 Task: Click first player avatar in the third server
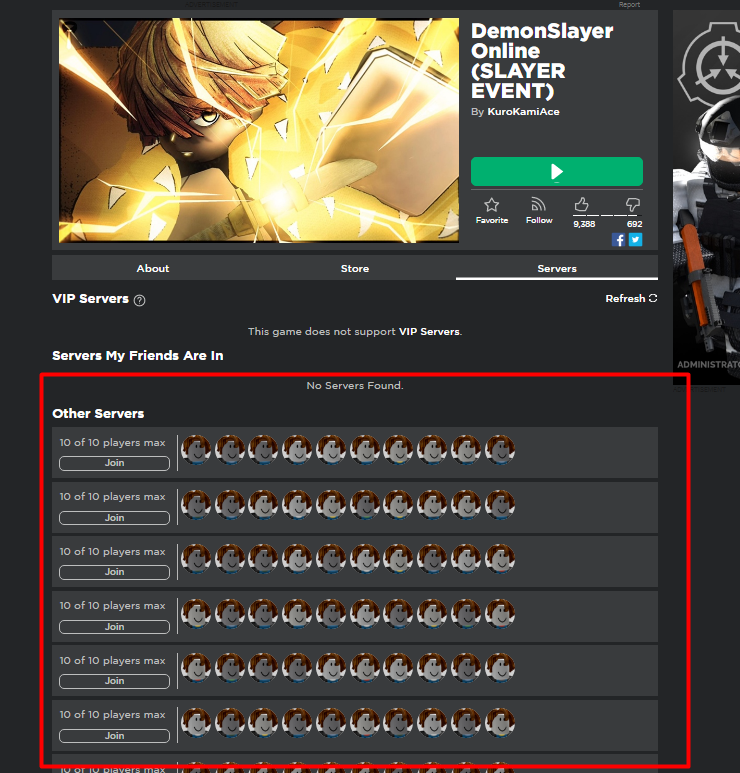pyautogui.click(x=196, y=559)
